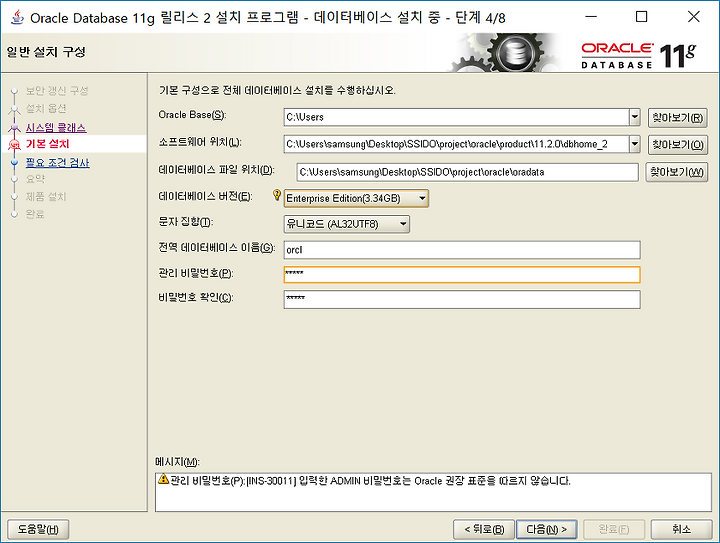This screenshot has height=543, width=720.
Task: Select the 시스템 클래스 step link
Action: pyautogui.click(x=56, y=128)
